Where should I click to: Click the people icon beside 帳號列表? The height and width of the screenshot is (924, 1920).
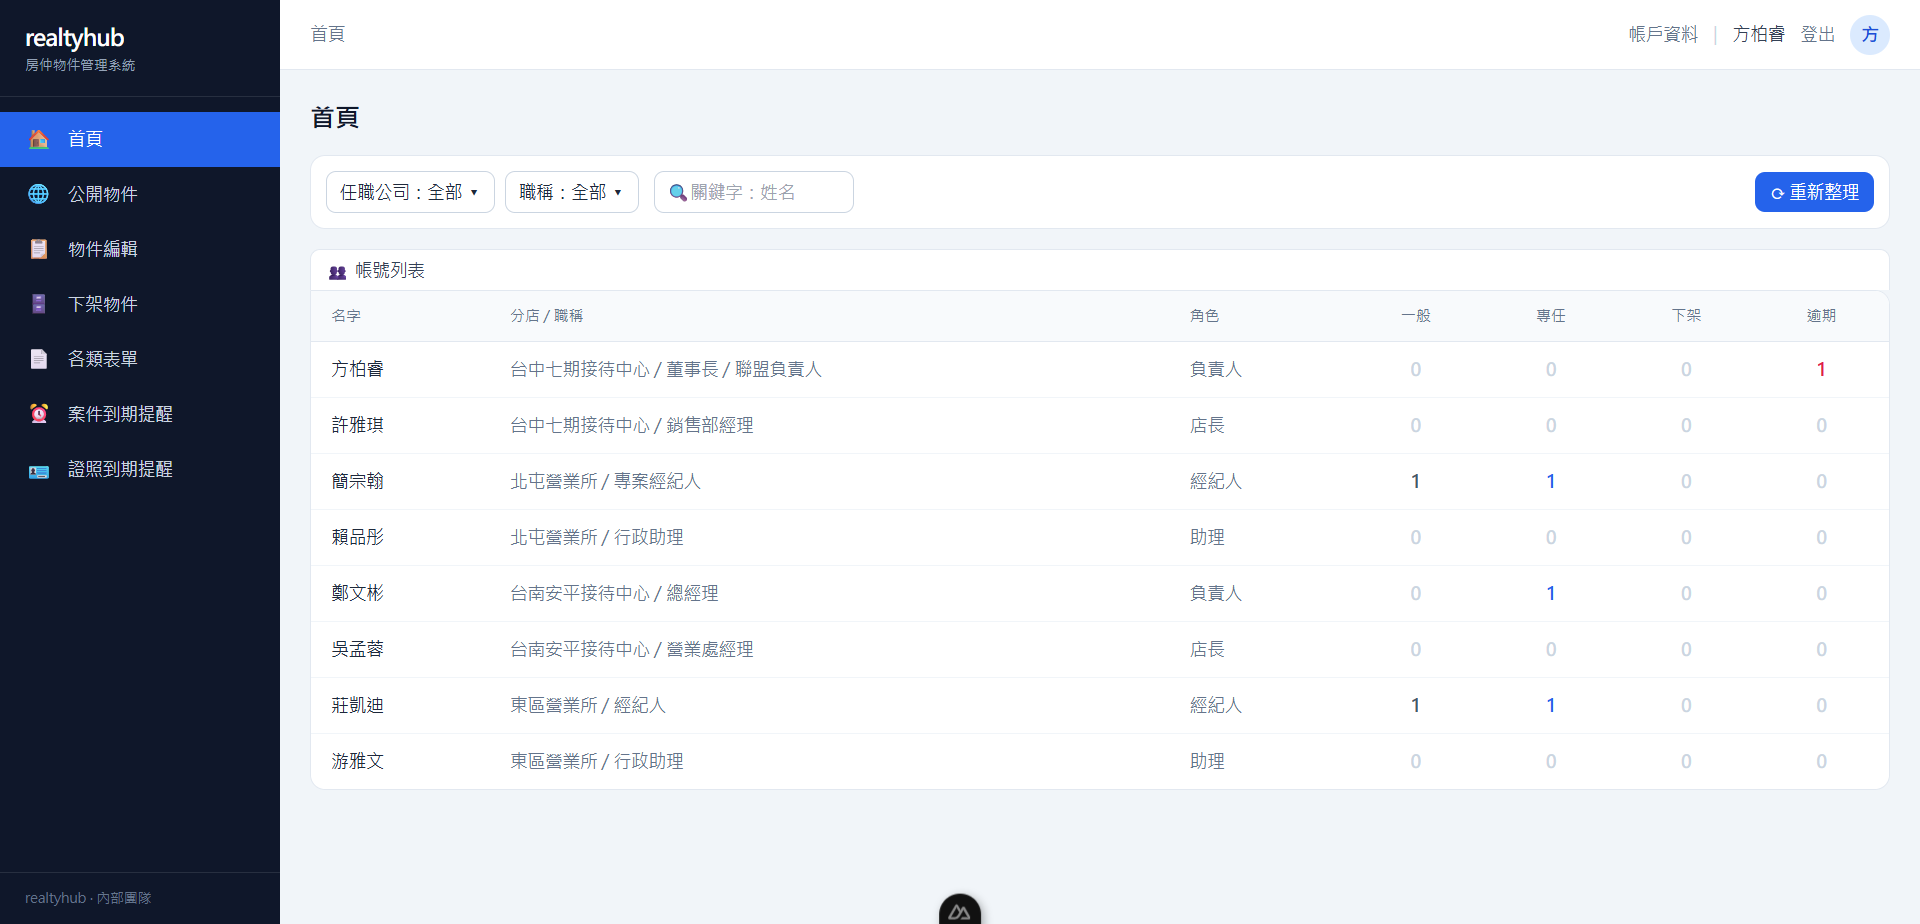click(338, 272)
